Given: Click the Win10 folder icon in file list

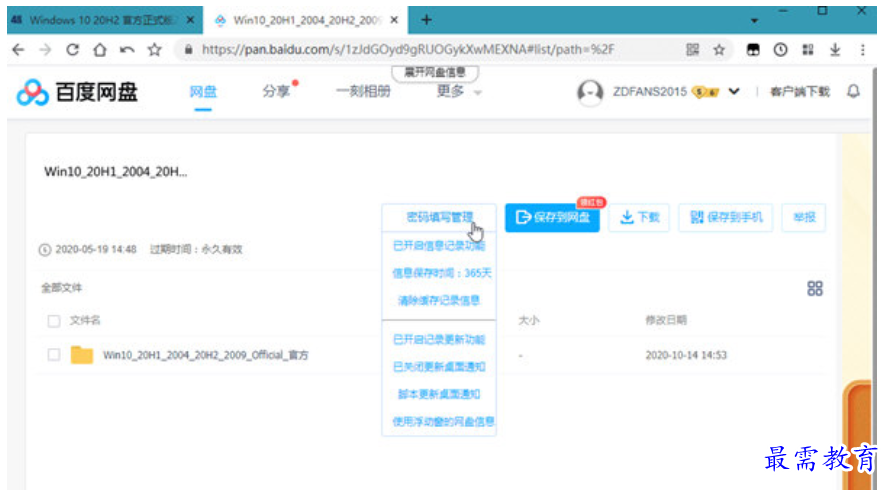Looking at the screenshot, I should (82, 355).
